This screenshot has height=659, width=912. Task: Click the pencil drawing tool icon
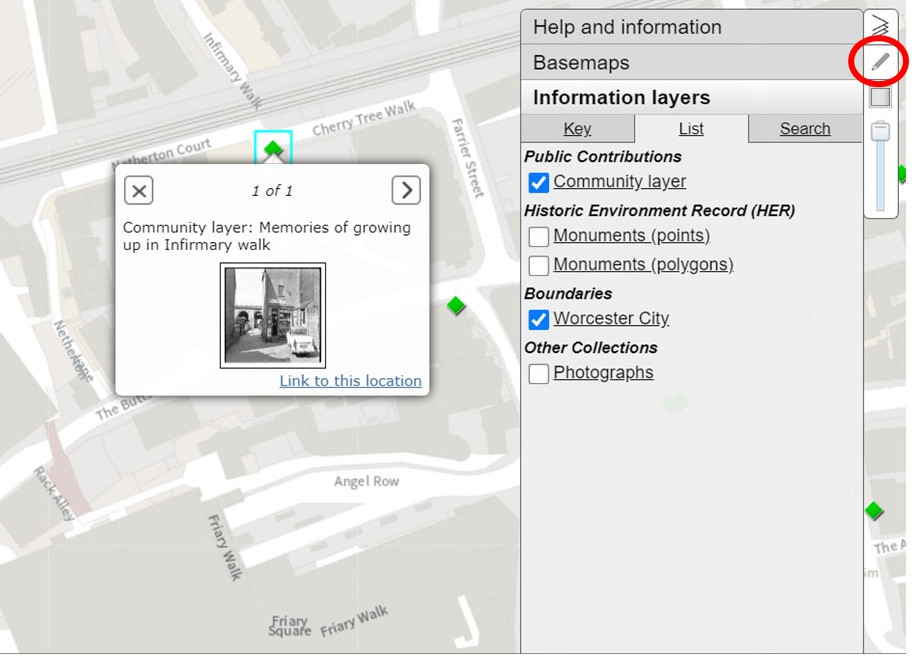pyautogui.click(x=880, y=62)
